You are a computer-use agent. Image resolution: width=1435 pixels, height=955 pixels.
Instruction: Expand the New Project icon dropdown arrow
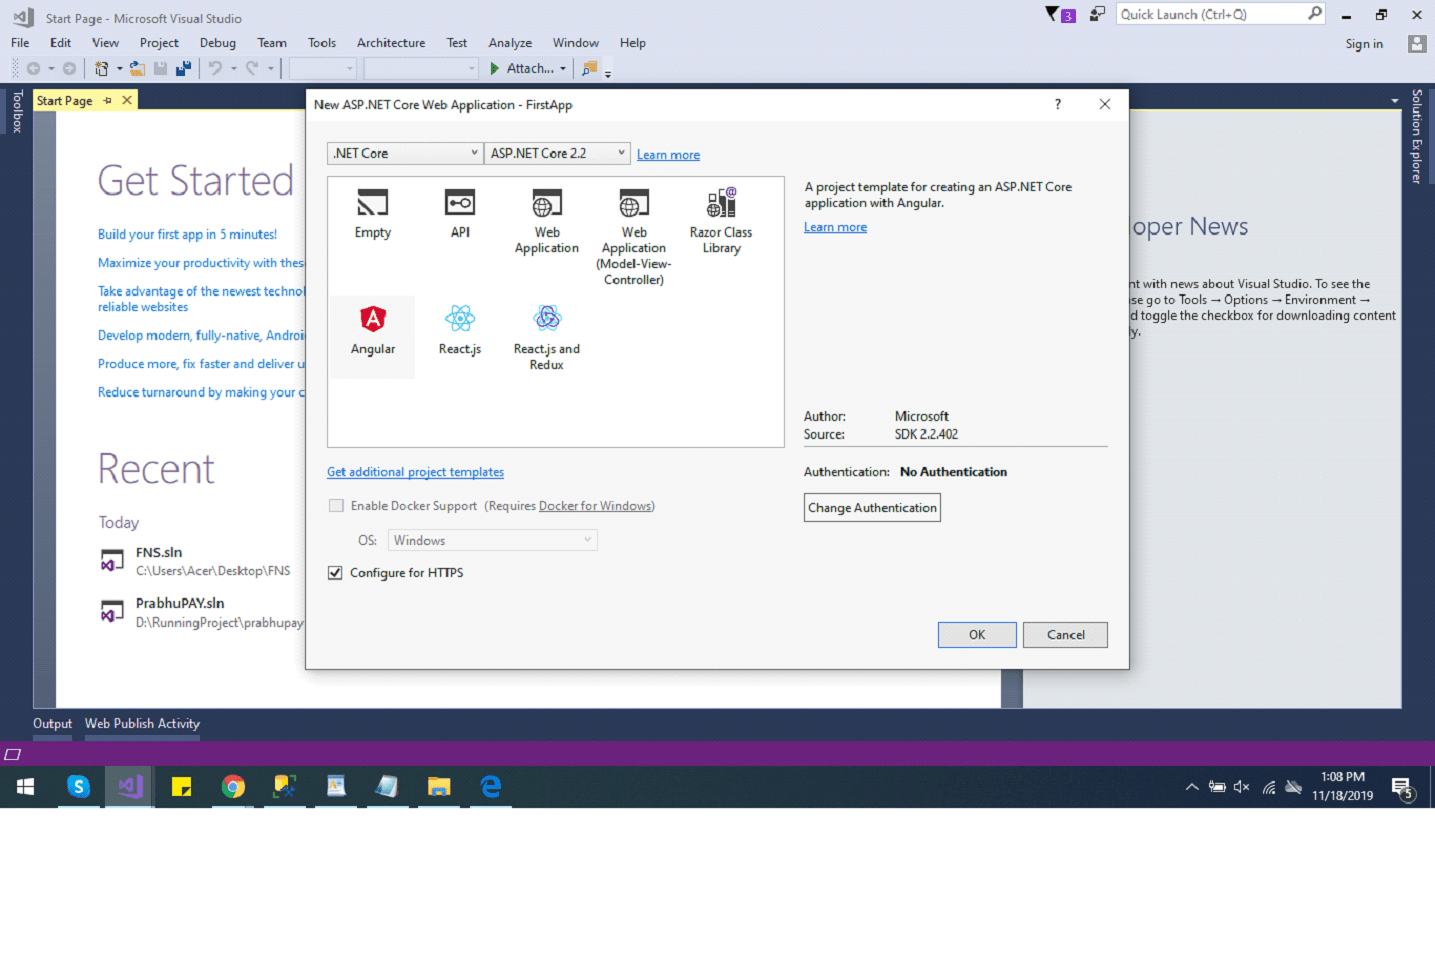[x=119, y=69]
